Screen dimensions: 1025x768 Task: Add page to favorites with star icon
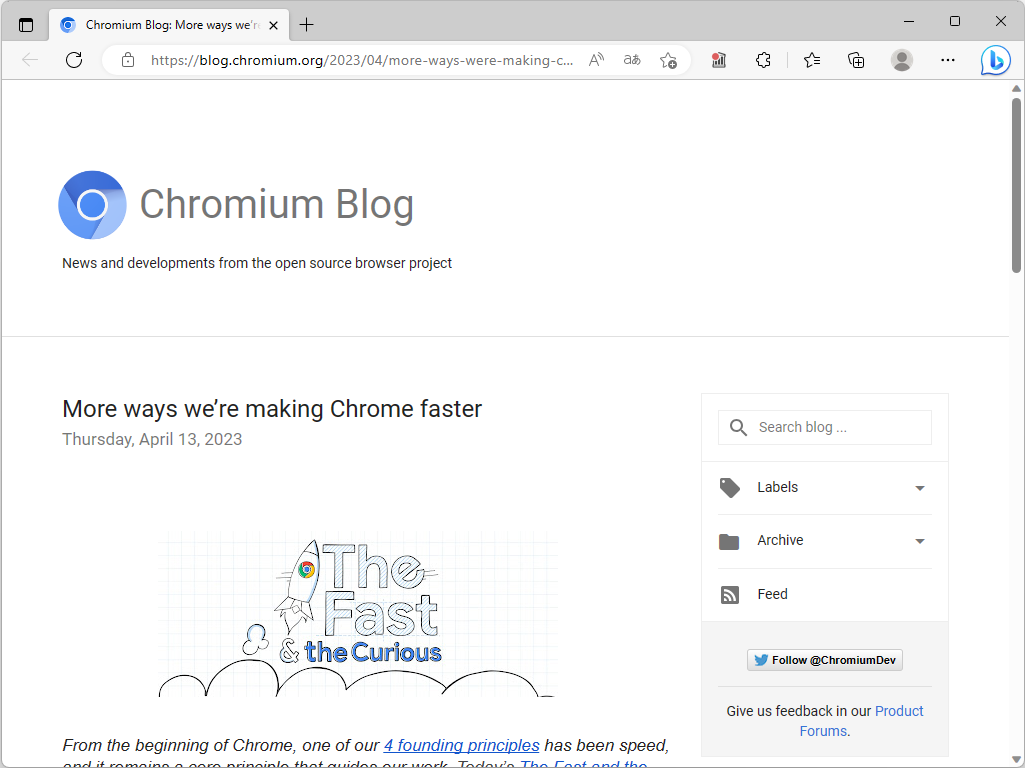click(x=668, y=60)
